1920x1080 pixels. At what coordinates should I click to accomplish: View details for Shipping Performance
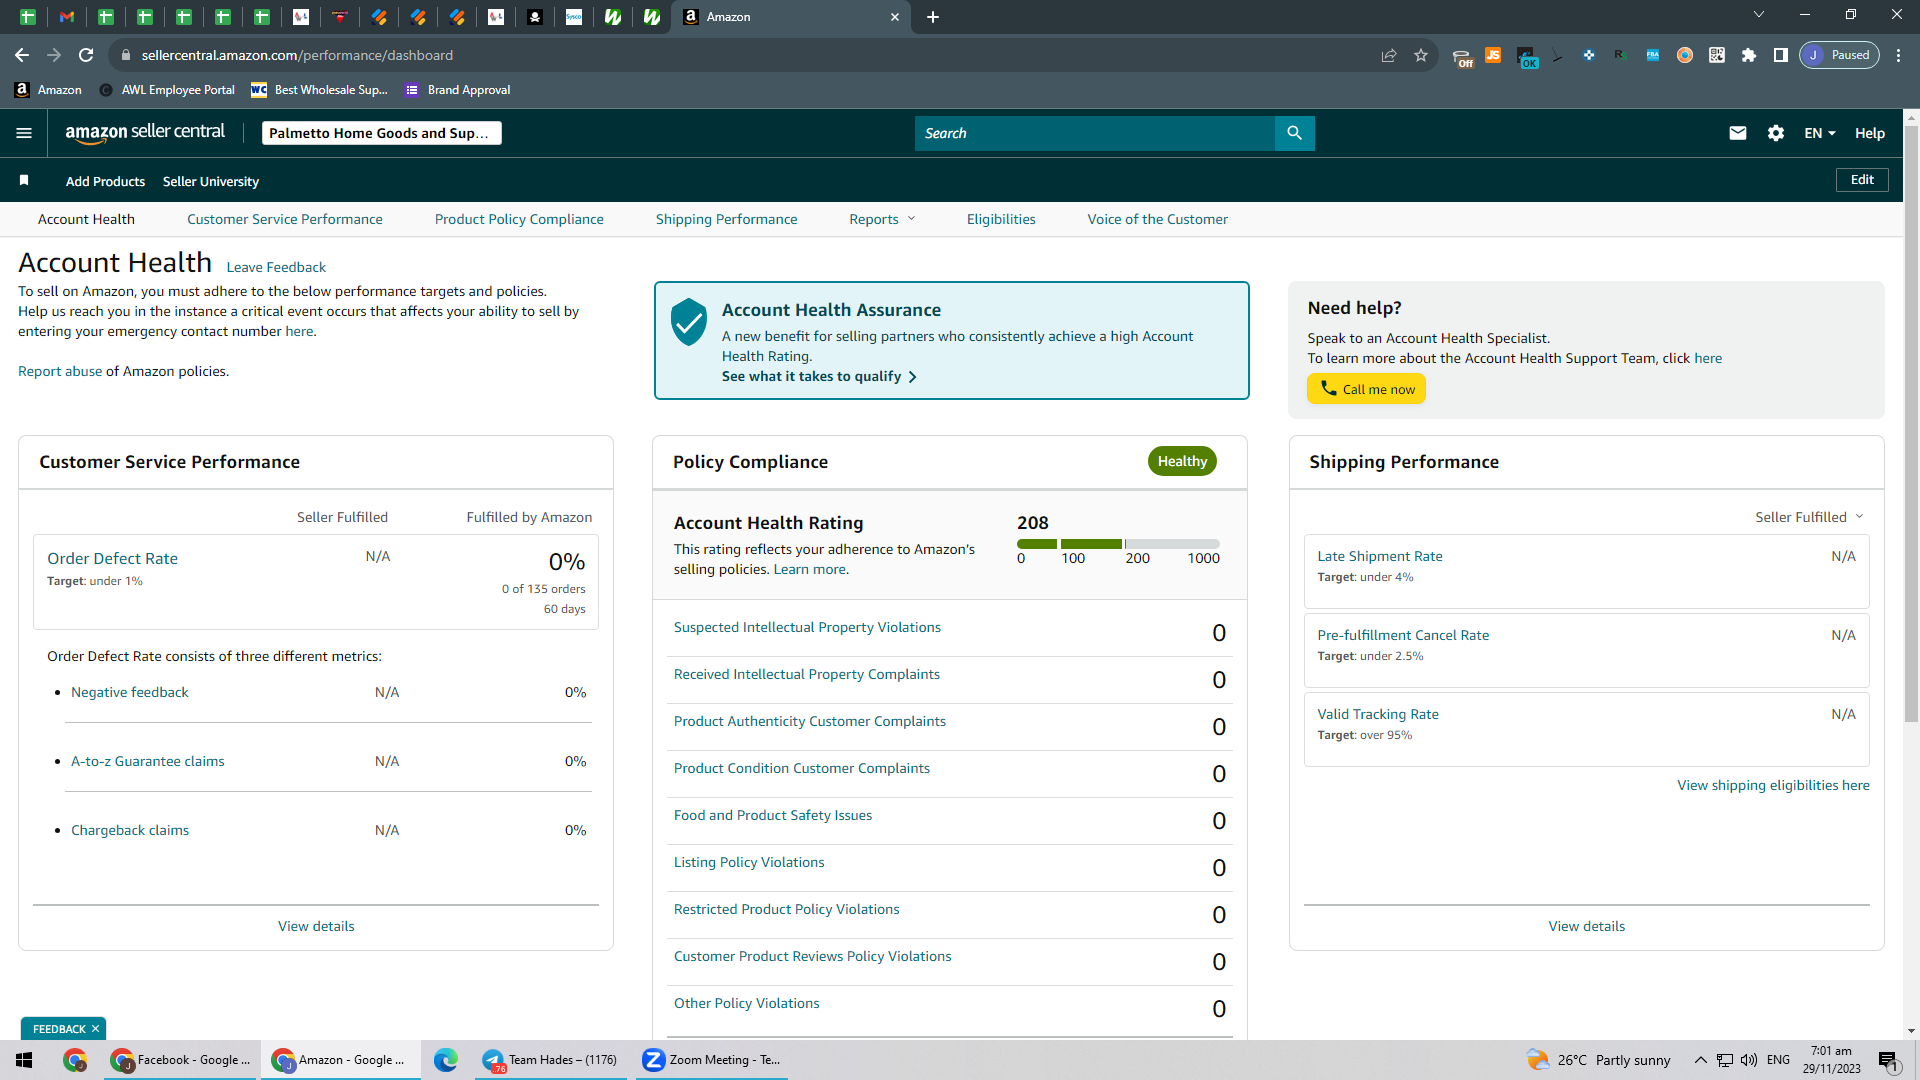click(1587, 927)
